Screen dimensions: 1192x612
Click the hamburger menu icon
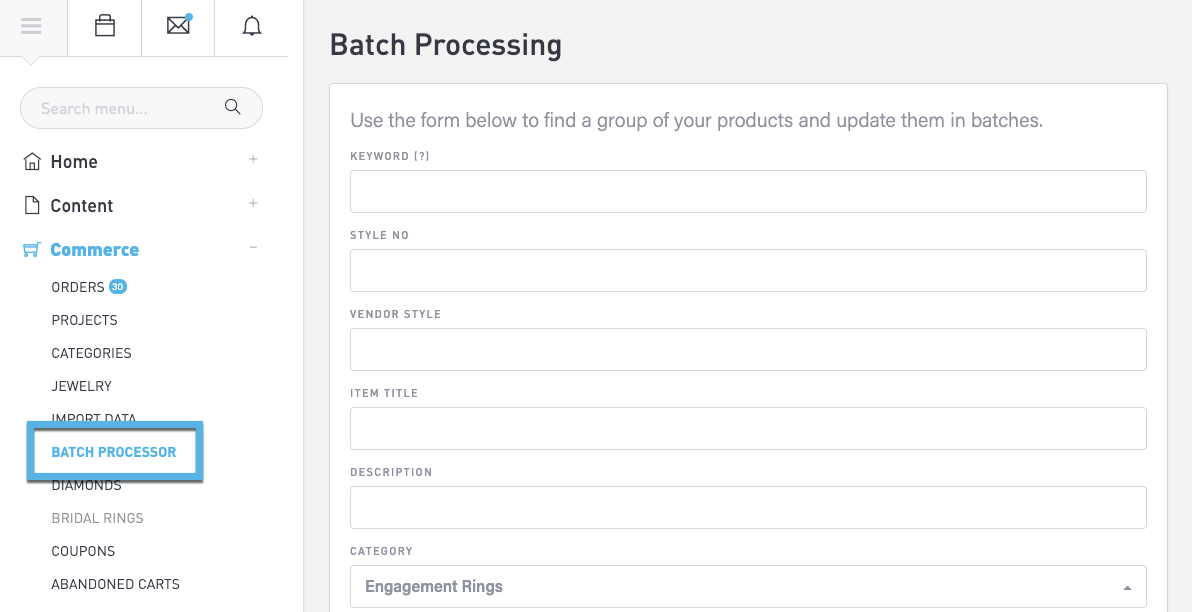pyautogui.click(x=31, y=27)
